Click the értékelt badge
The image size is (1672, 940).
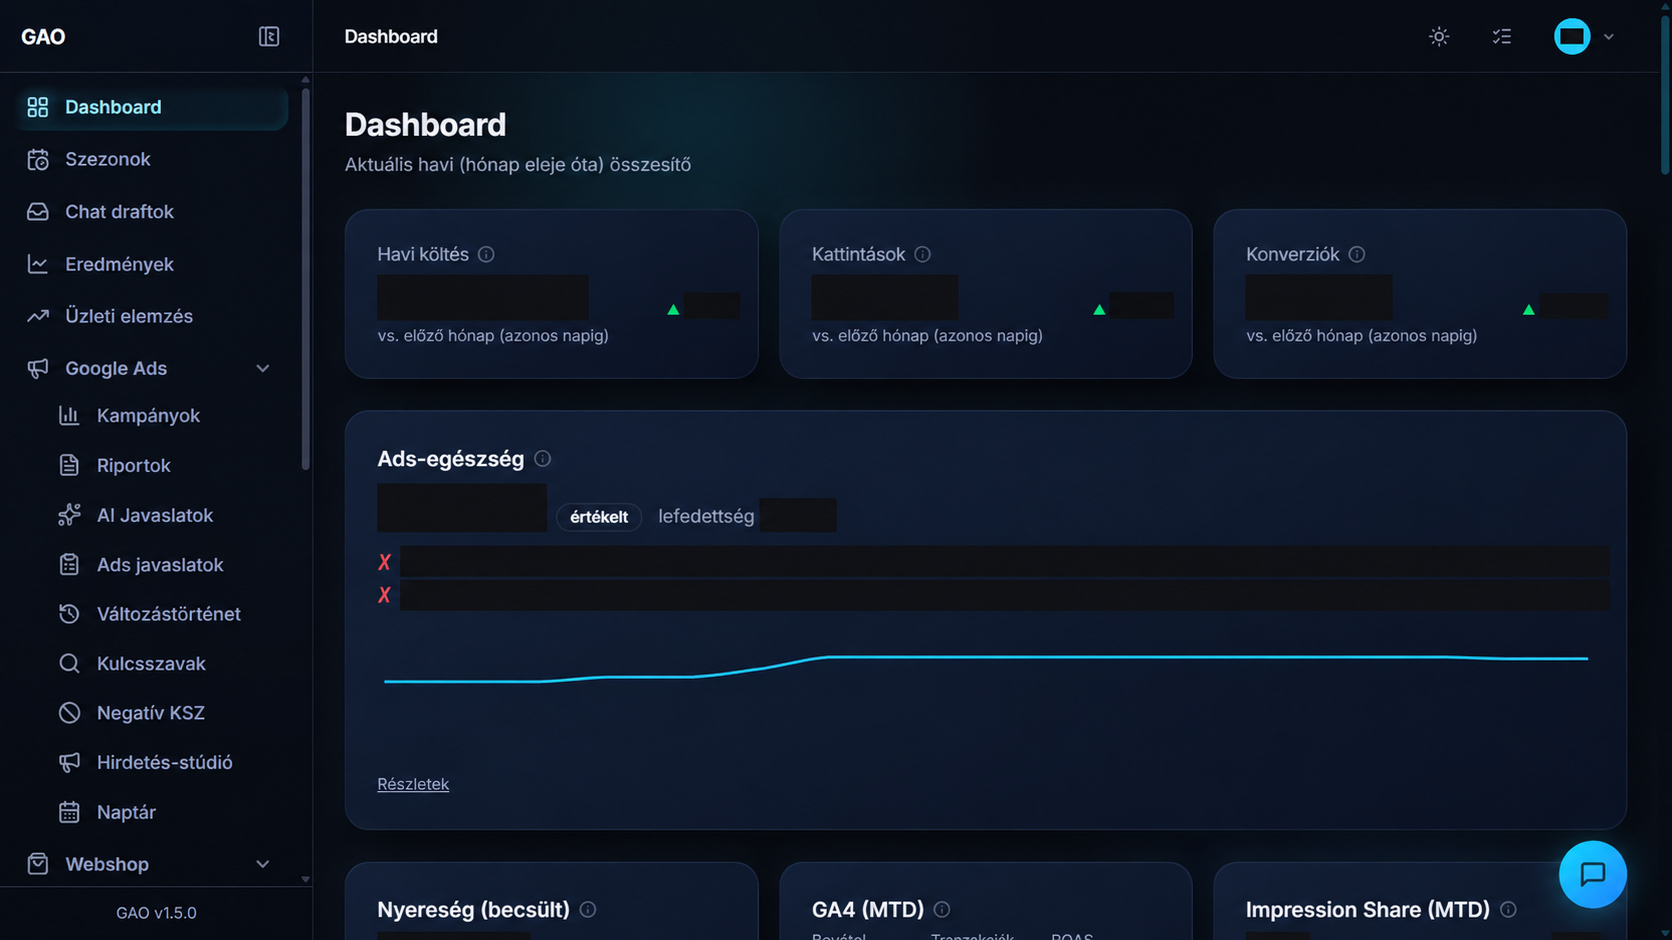tap(599, 517)
